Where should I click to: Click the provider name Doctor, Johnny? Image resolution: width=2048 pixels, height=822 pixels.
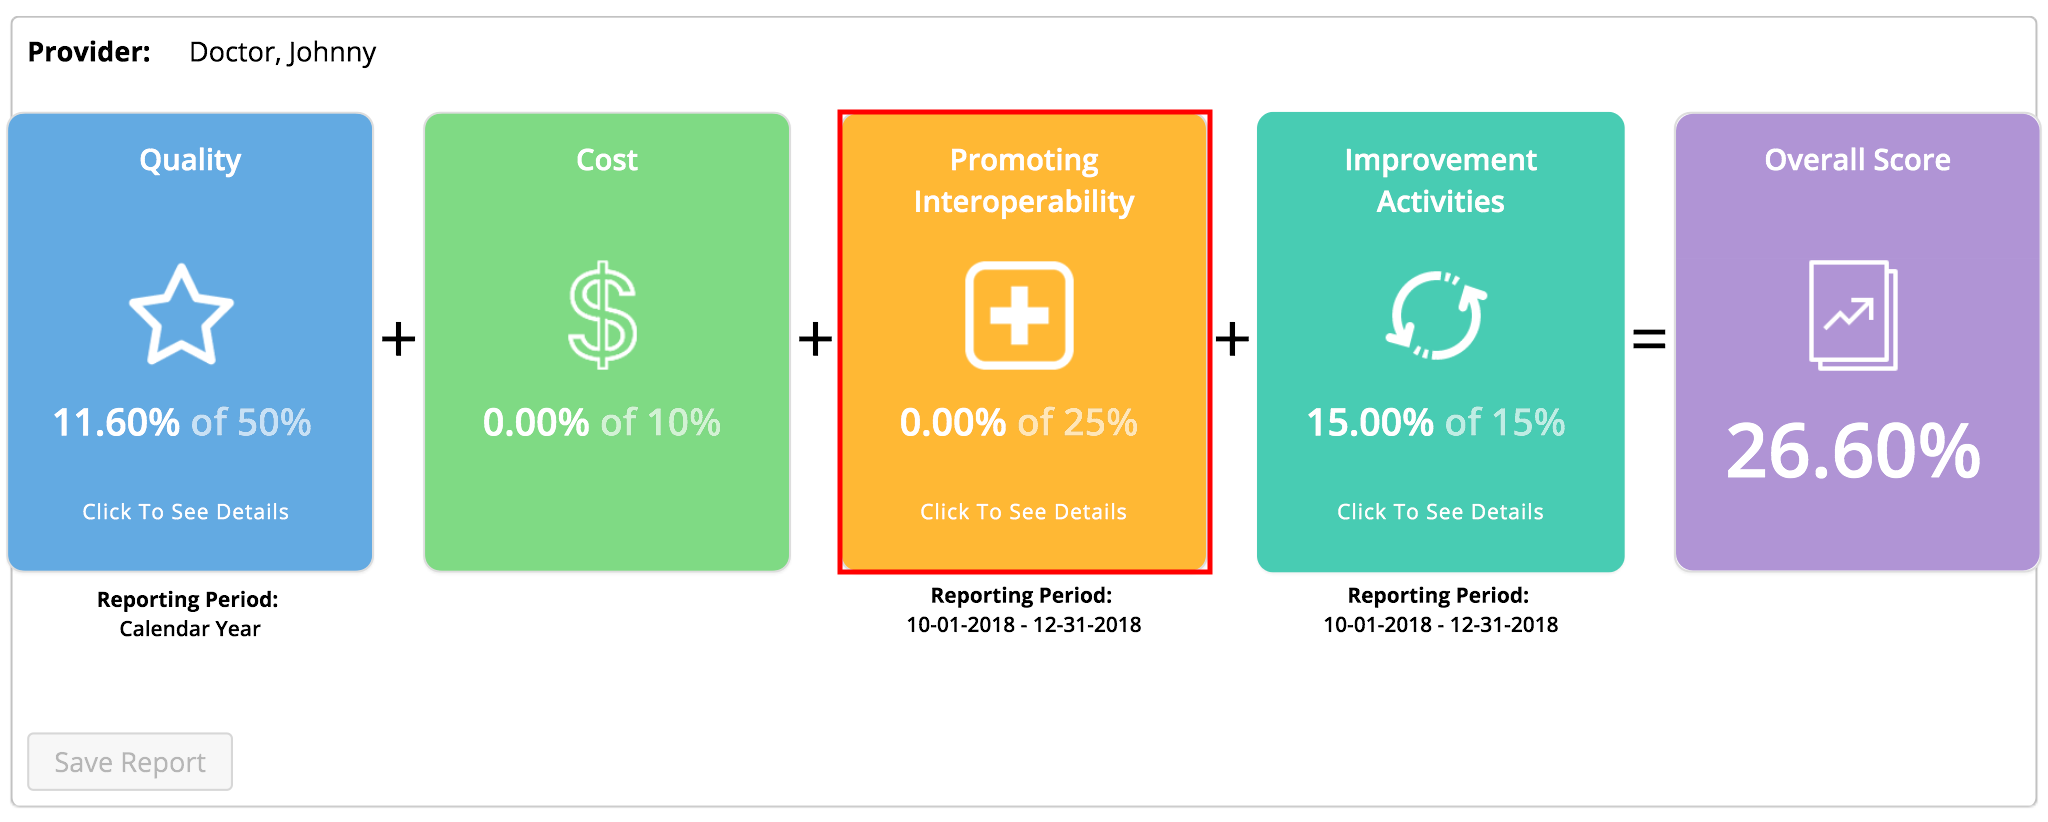pyautogui.click(x=283, y=52)
